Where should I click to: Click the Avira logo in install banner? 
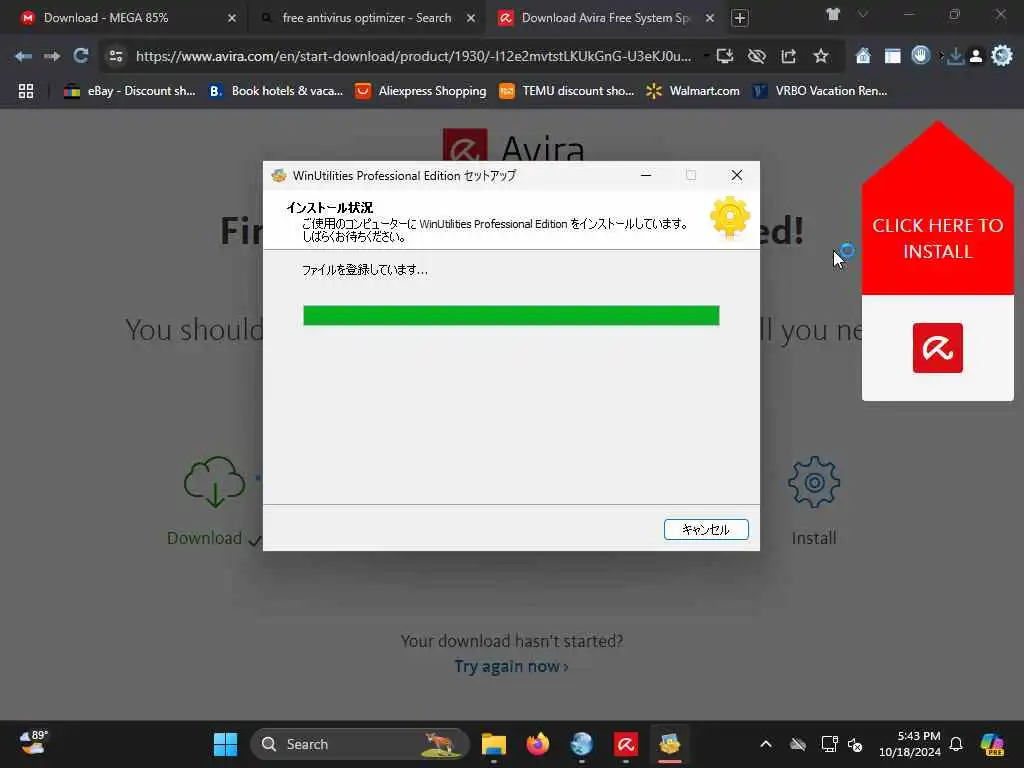coord(938,348)
